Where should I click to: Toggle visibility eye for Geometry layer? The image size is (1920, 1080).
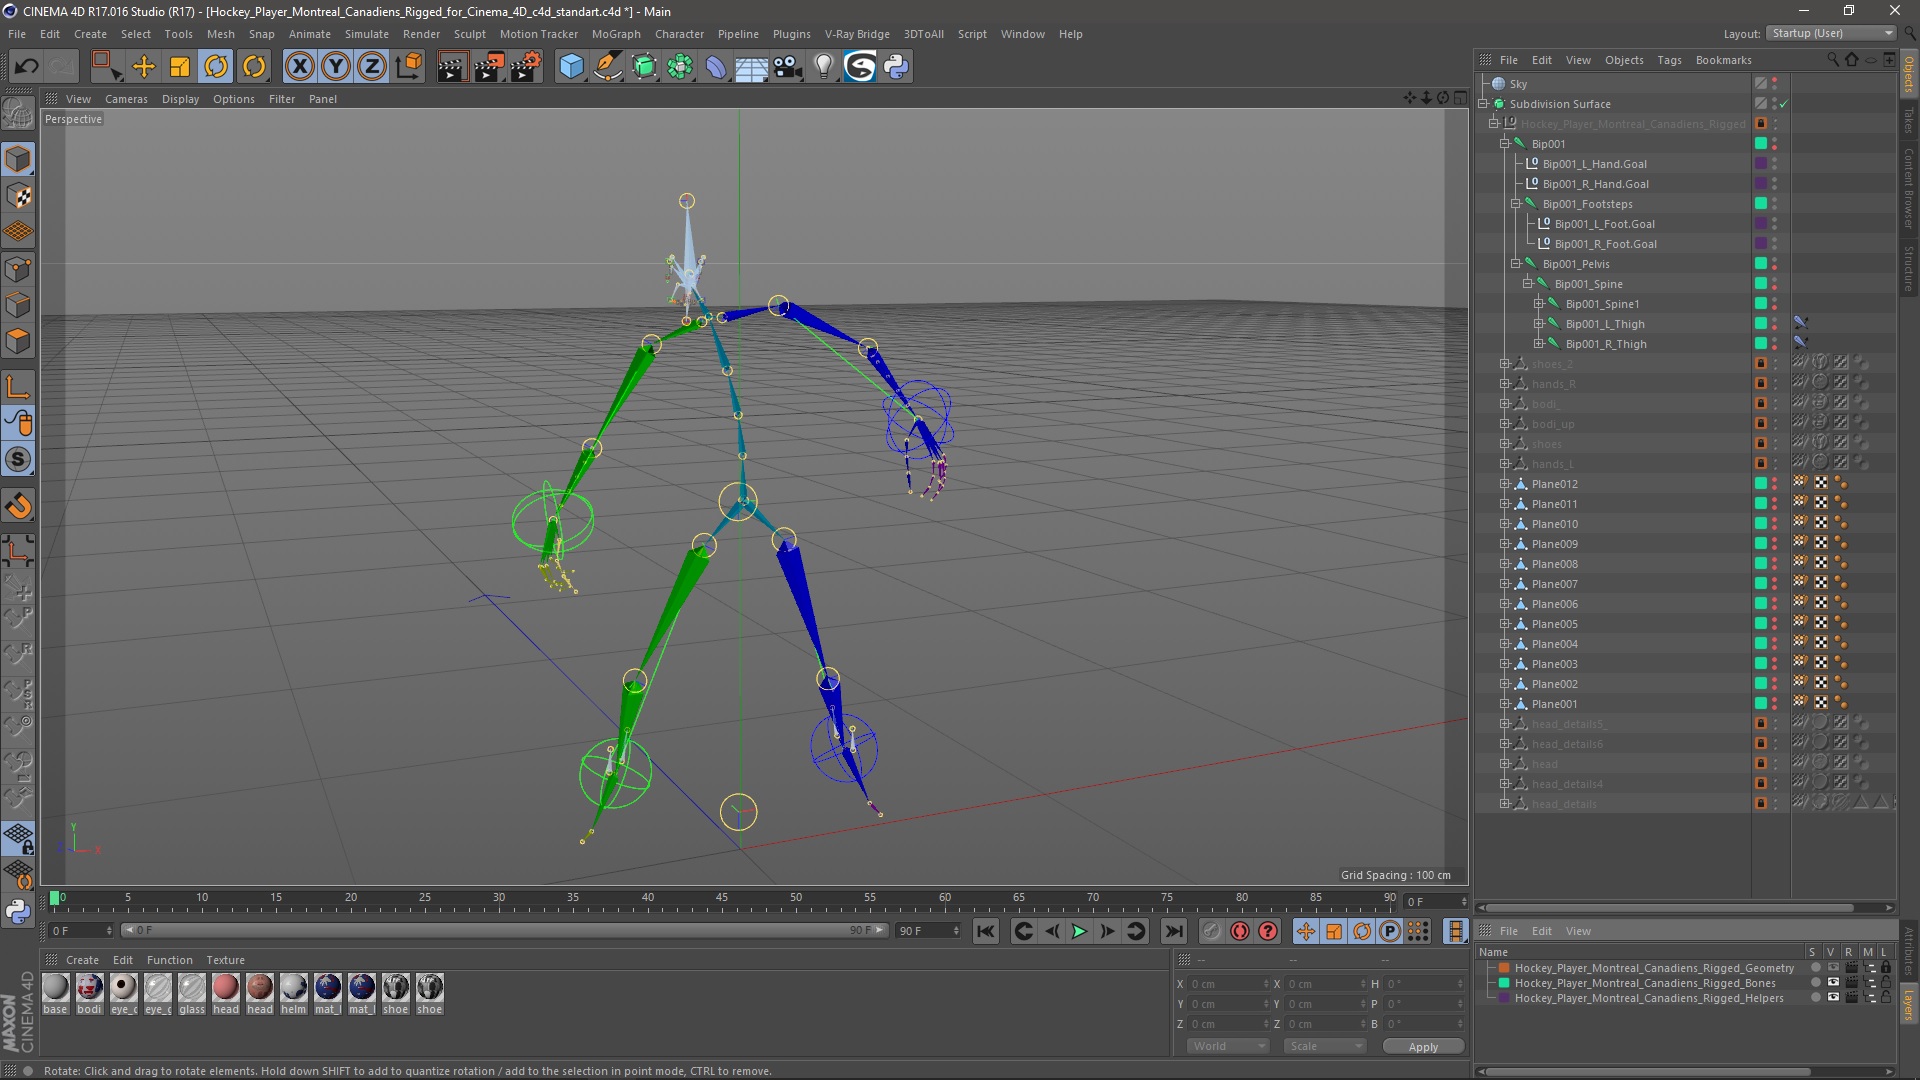pyautogui.click(x=1833, y=968)
